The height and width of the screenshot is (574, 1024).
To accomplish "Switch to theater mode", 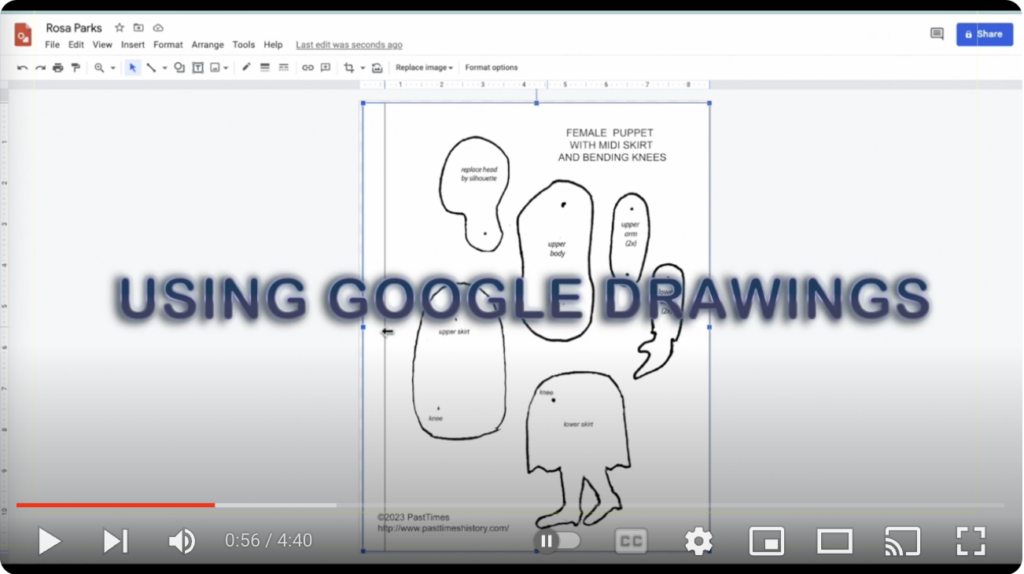I will tap(835, 541).
